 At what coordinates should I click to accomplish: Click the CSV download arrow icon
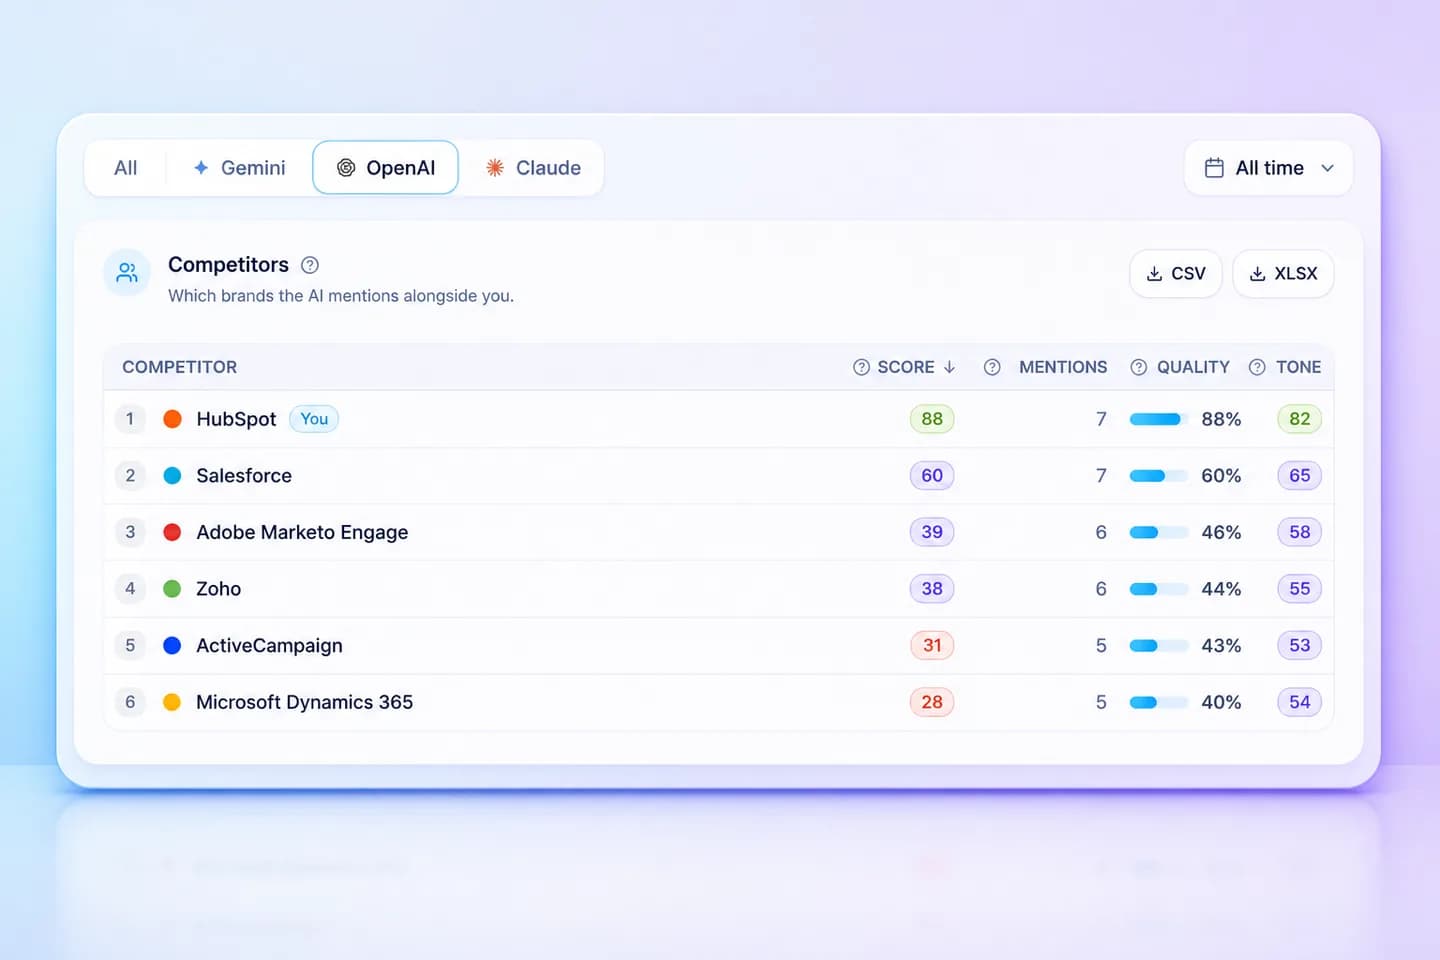(1154, 274)
